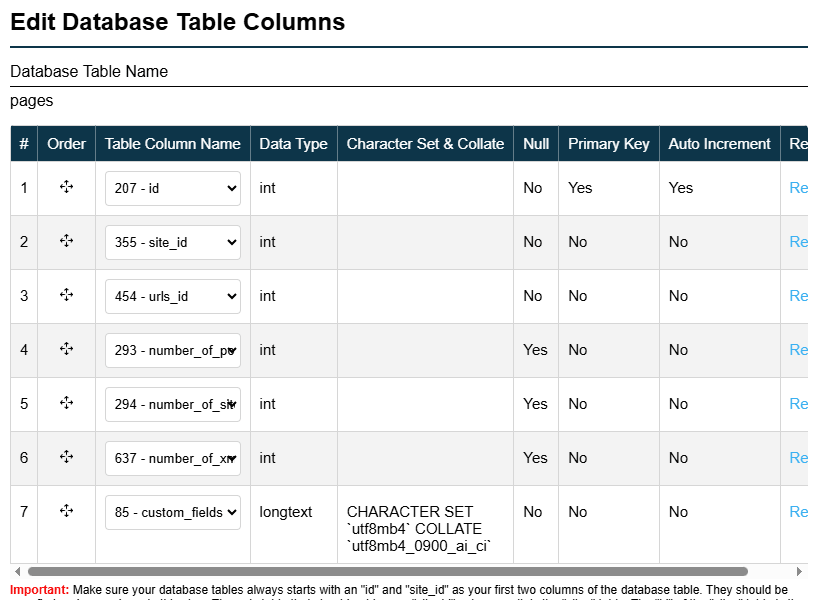Open the '207 - id' column dropdown

pos(173,188)
